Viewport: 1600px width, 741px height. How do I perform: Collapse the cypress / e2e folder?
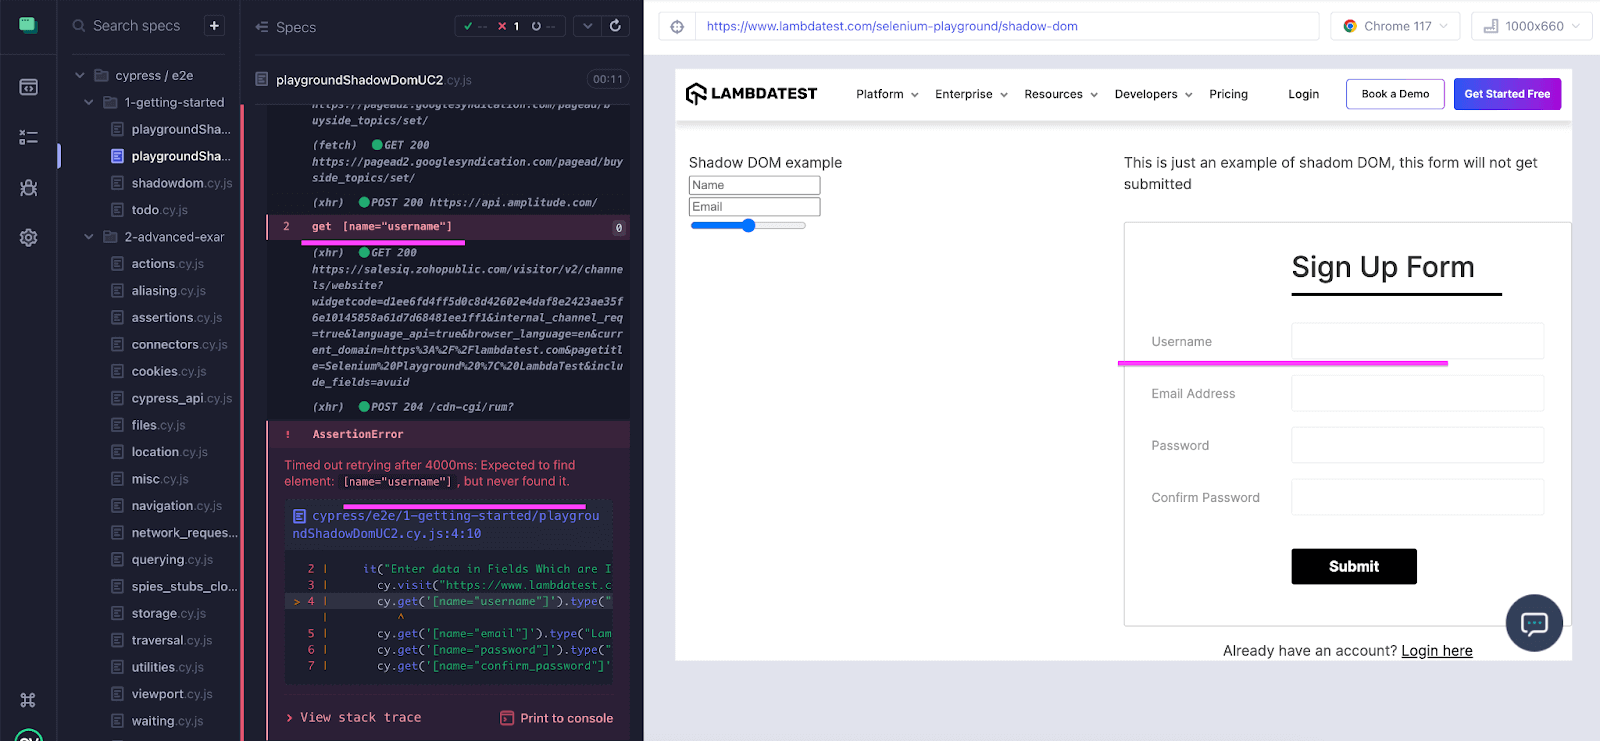click(80, 75)
